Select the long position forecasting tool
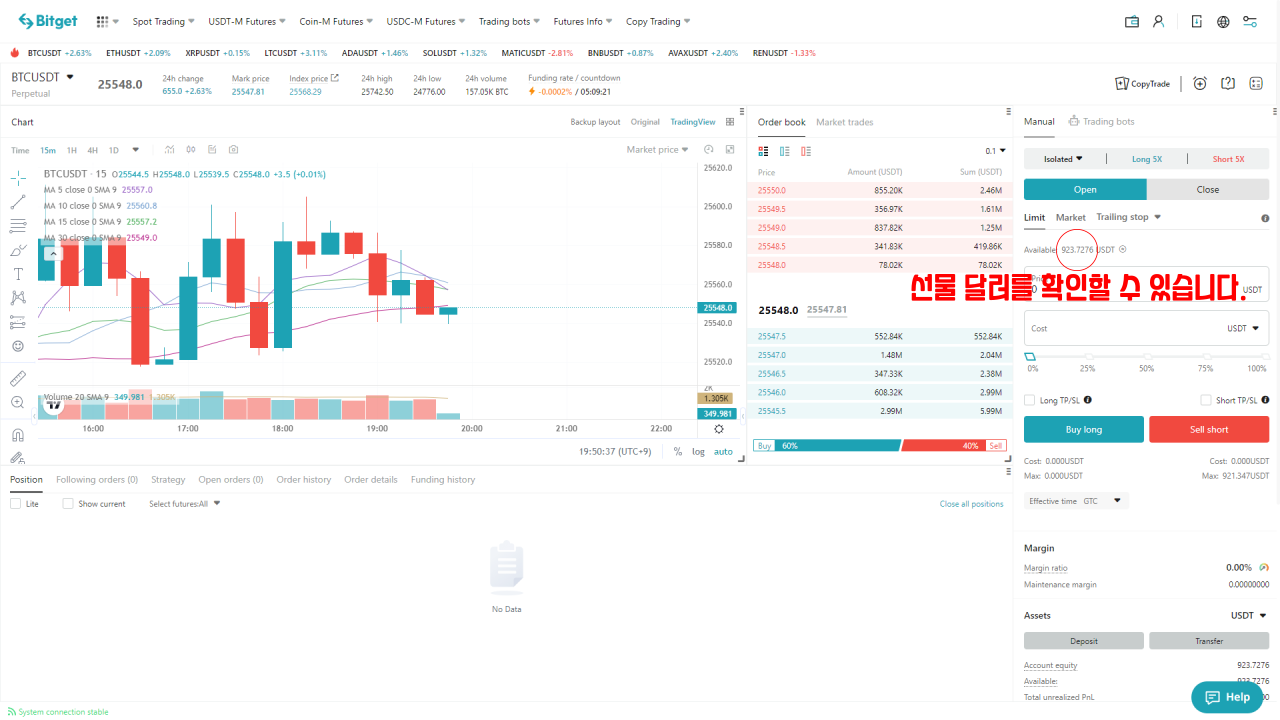Image resolution: width=1280 pixels, height=720 pixels. coord(18,322)
